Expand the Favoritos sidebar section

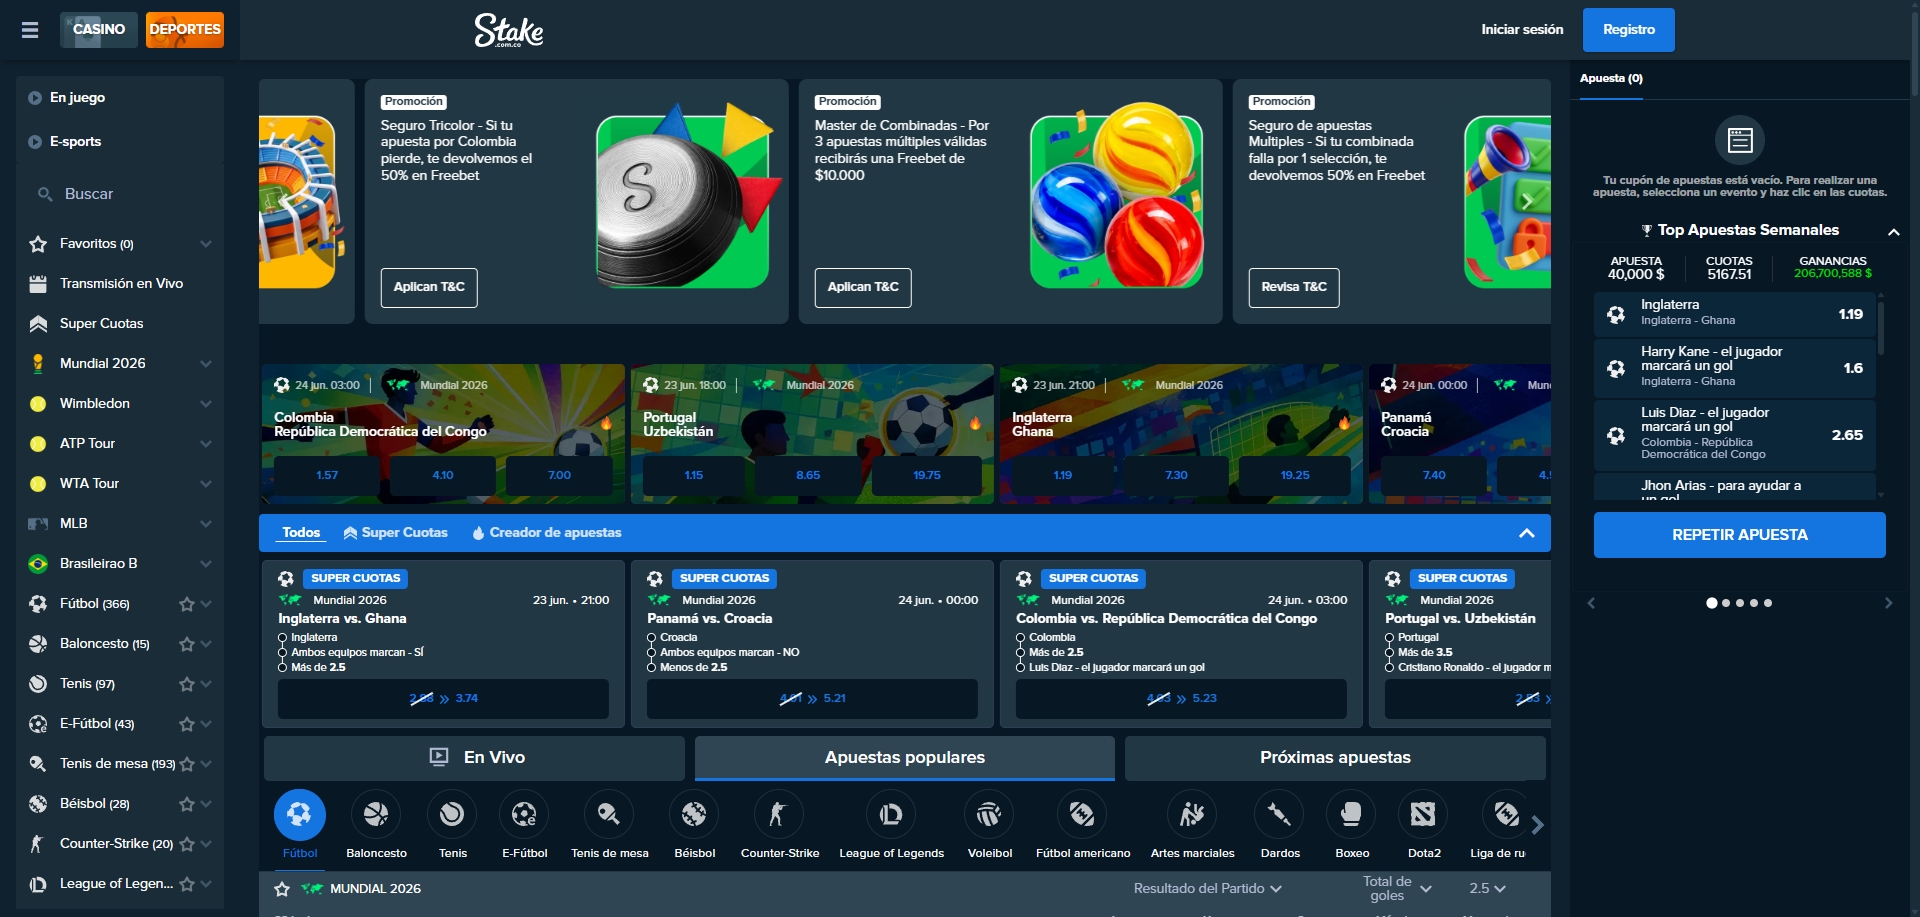click(x=206, y=244)
